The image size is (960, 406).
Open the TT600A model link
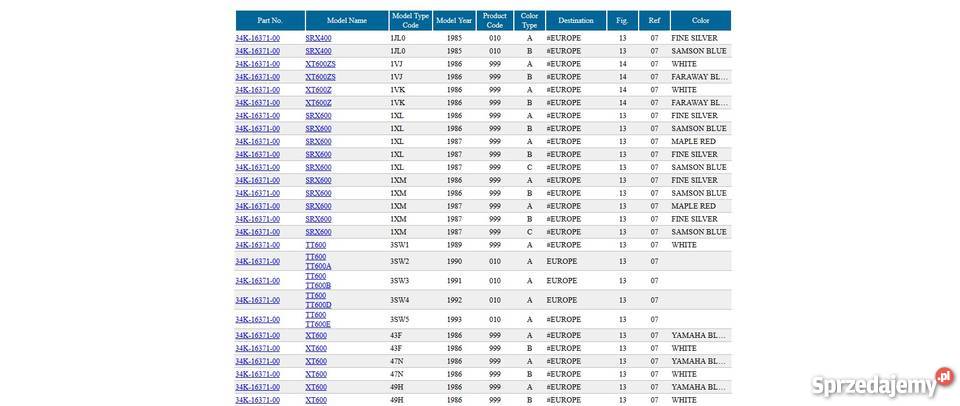point(318,266)
